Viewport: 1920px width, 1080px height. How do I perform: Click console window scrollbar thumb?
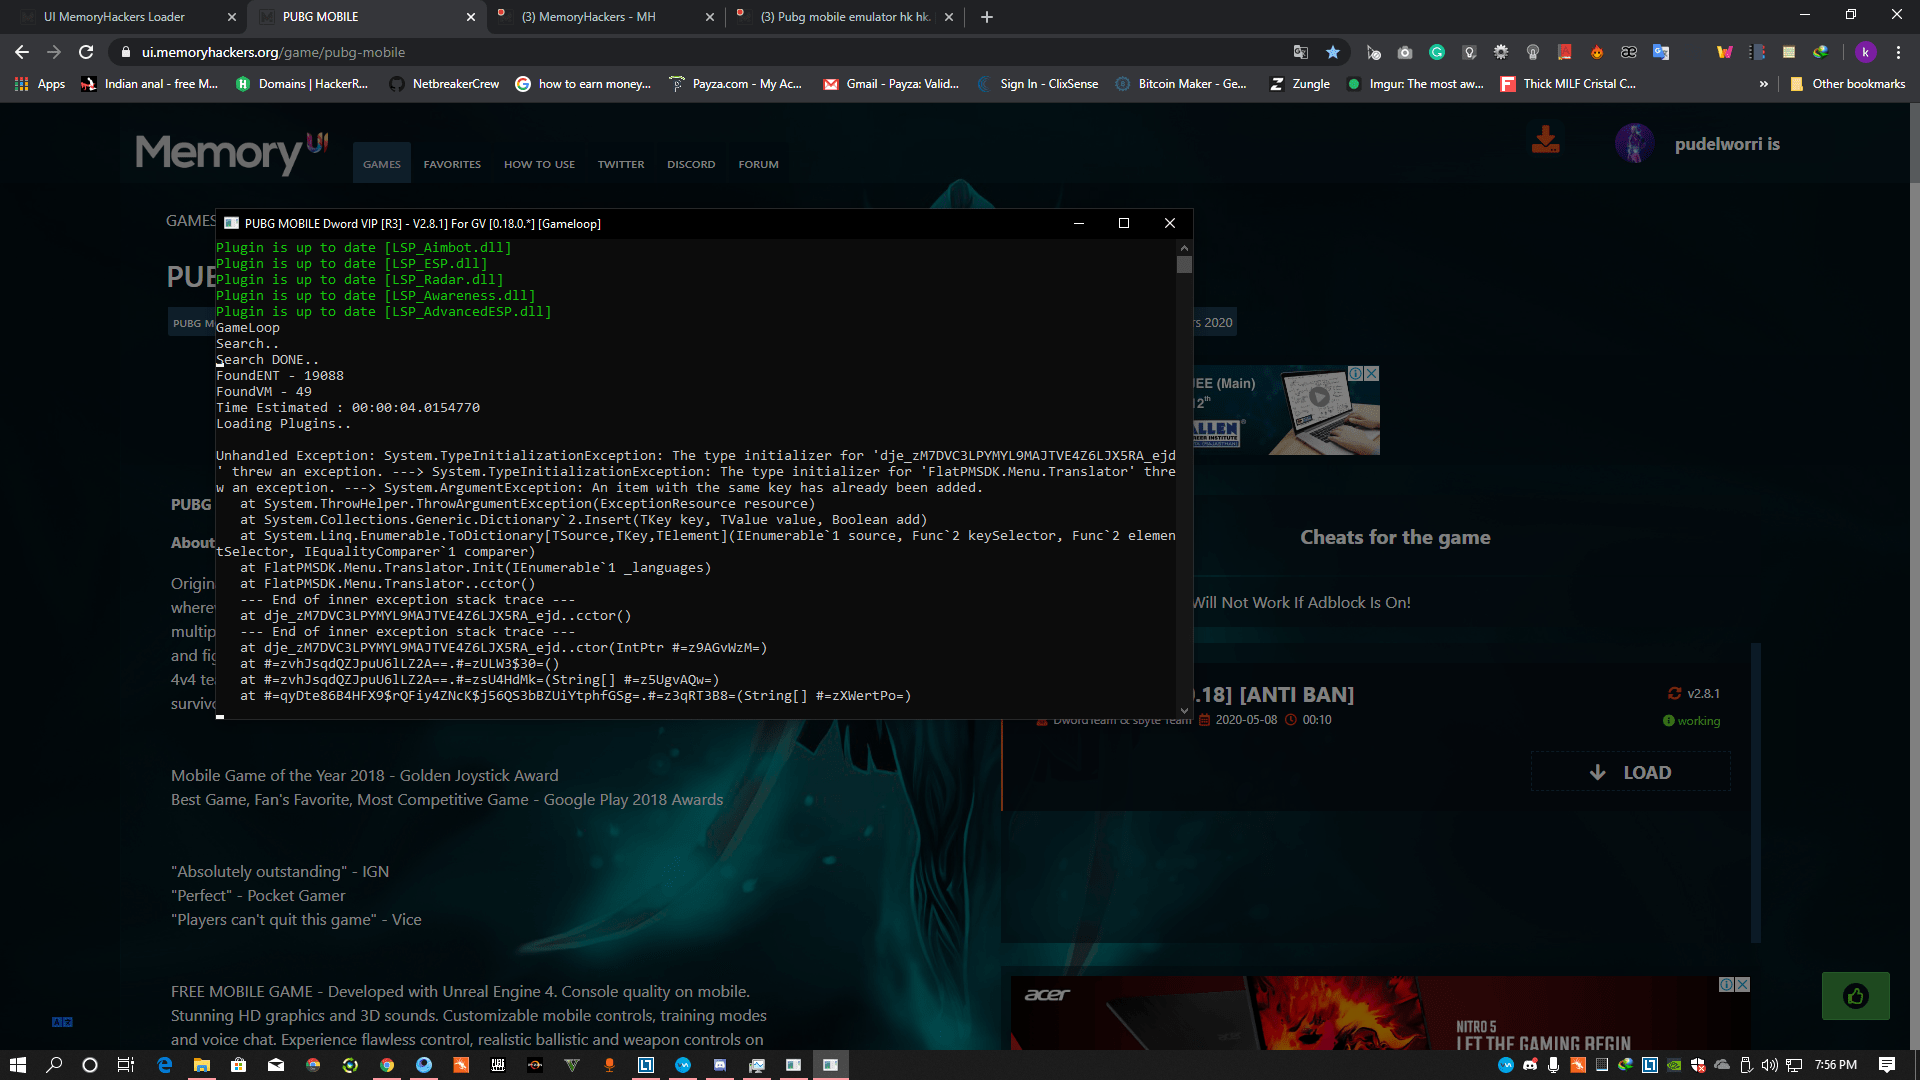(1184, 264)
